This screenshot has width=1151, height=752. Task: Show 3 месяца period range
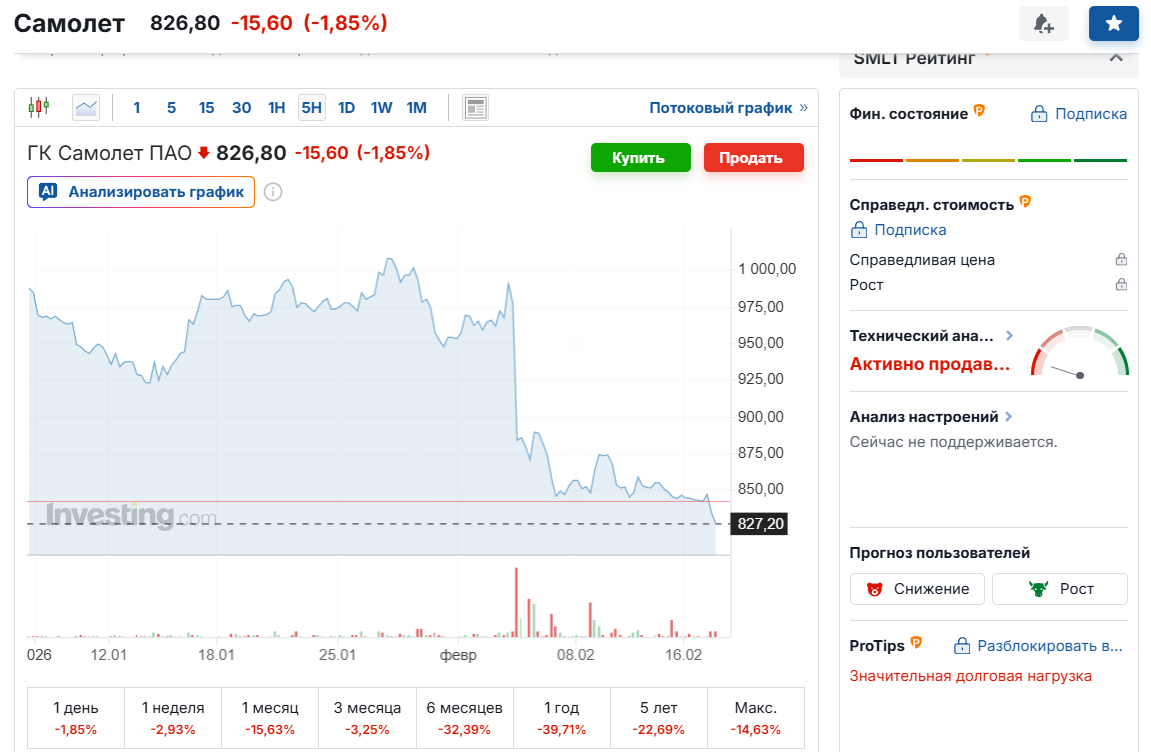(367, 717)
